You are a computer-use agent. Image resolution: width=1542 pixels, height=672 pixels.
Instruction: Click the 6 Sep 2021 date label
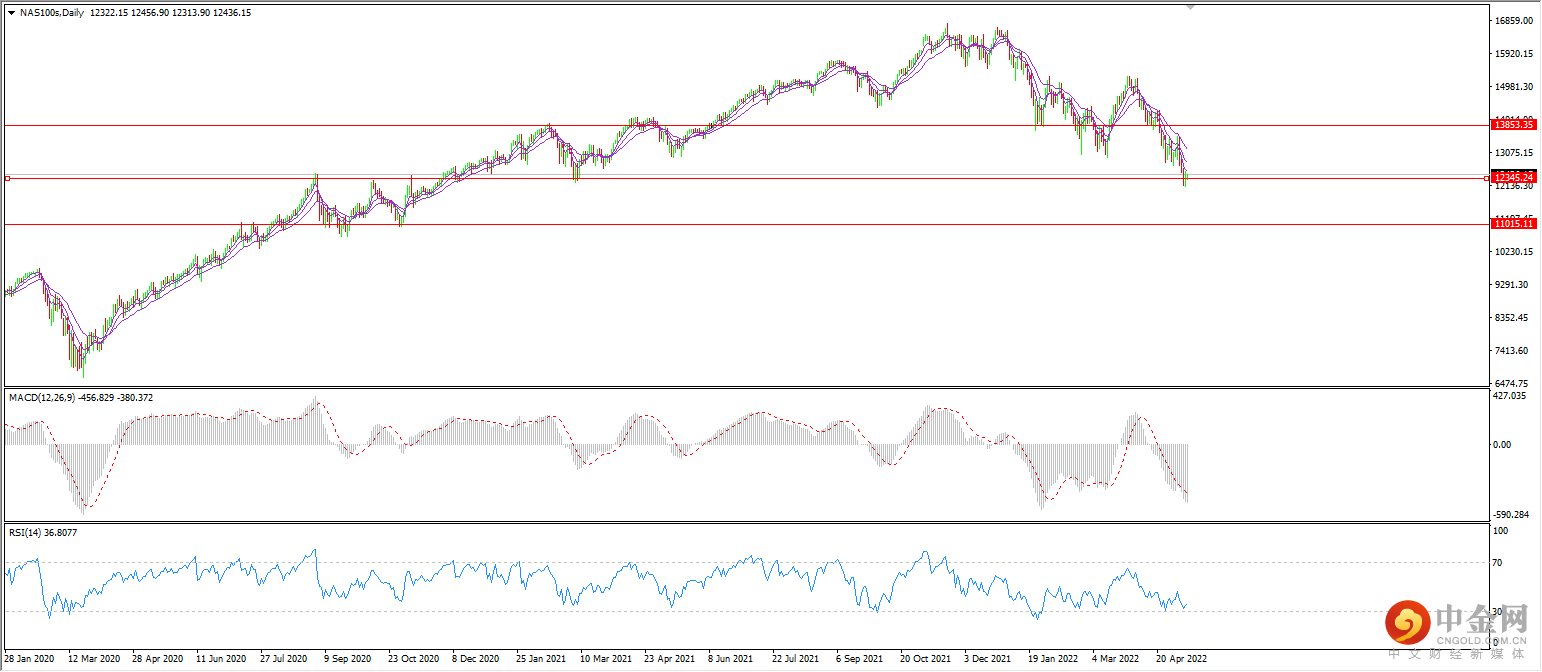pyautogui.click(x=861, y=659)
